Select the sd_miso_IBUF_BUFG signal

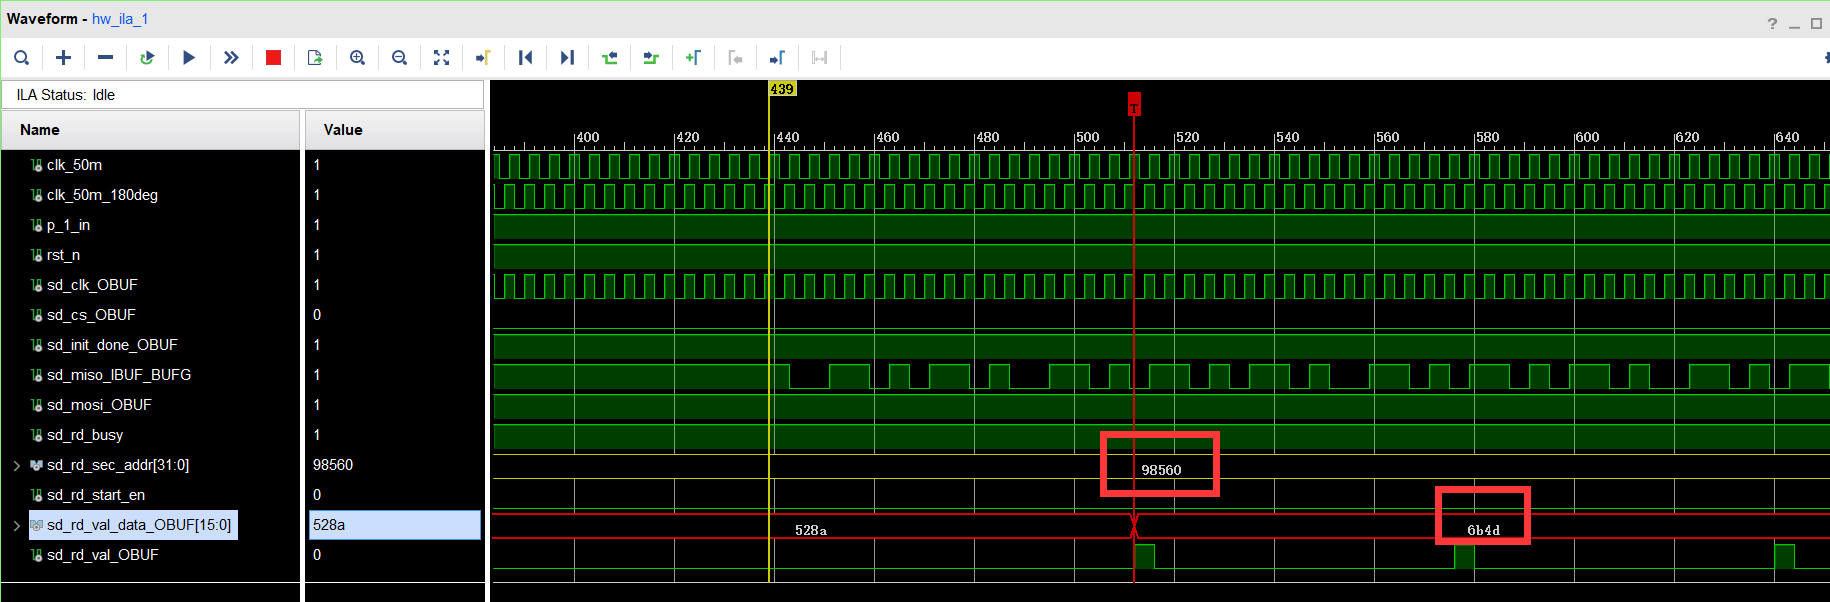(119, 375)
